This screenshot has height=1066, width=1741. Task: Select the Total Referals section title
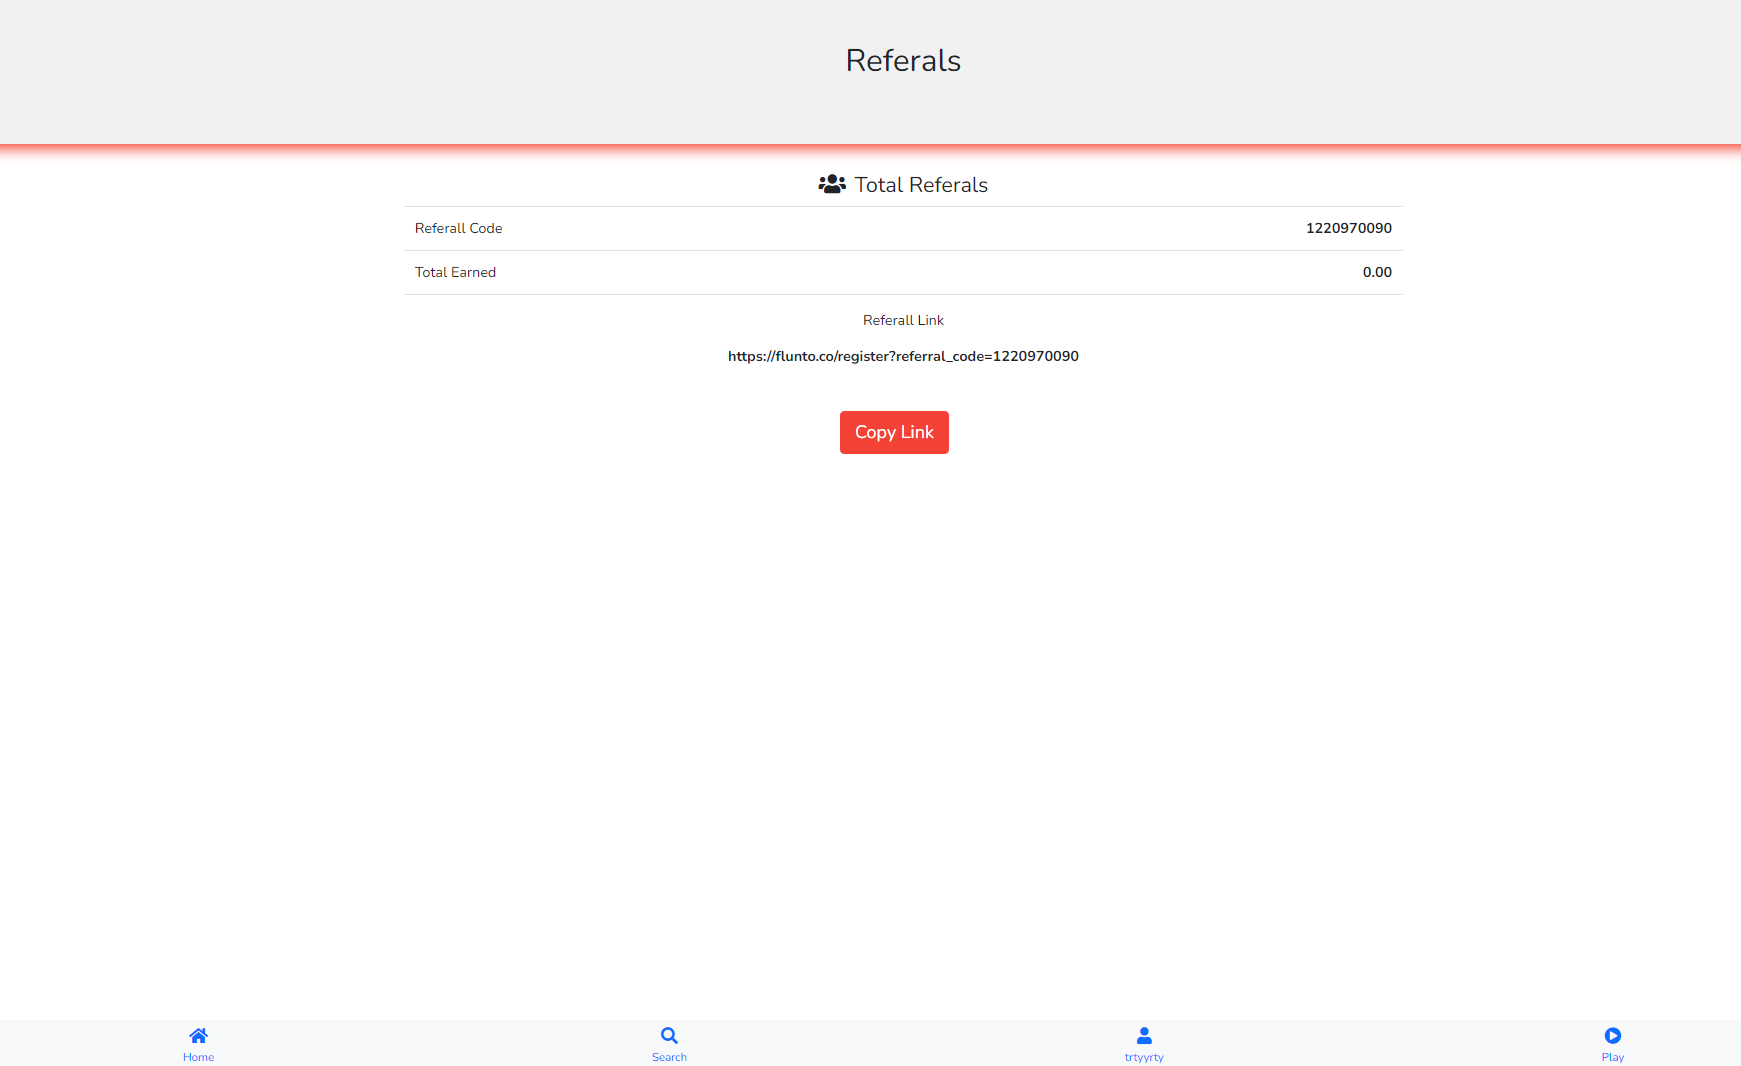coord(920,184)
